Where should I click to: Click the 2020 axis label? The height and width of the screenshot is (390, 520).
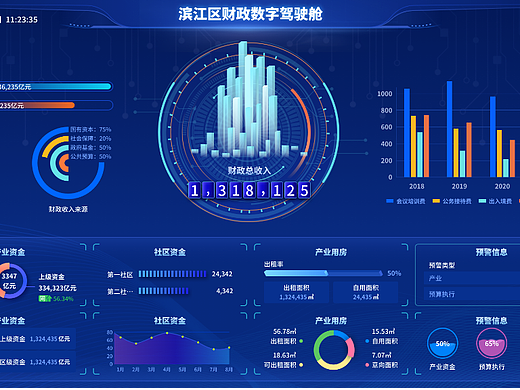click(502, 186)
